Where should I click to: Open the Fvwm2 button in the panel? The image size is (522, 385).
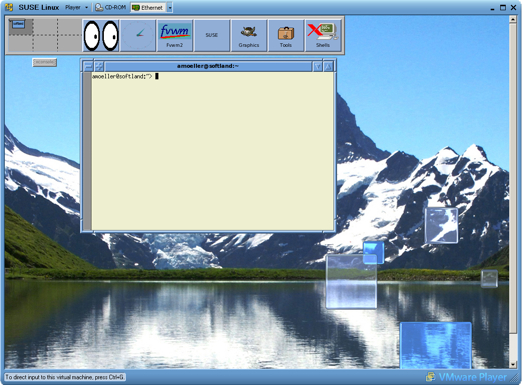(175, 35)
